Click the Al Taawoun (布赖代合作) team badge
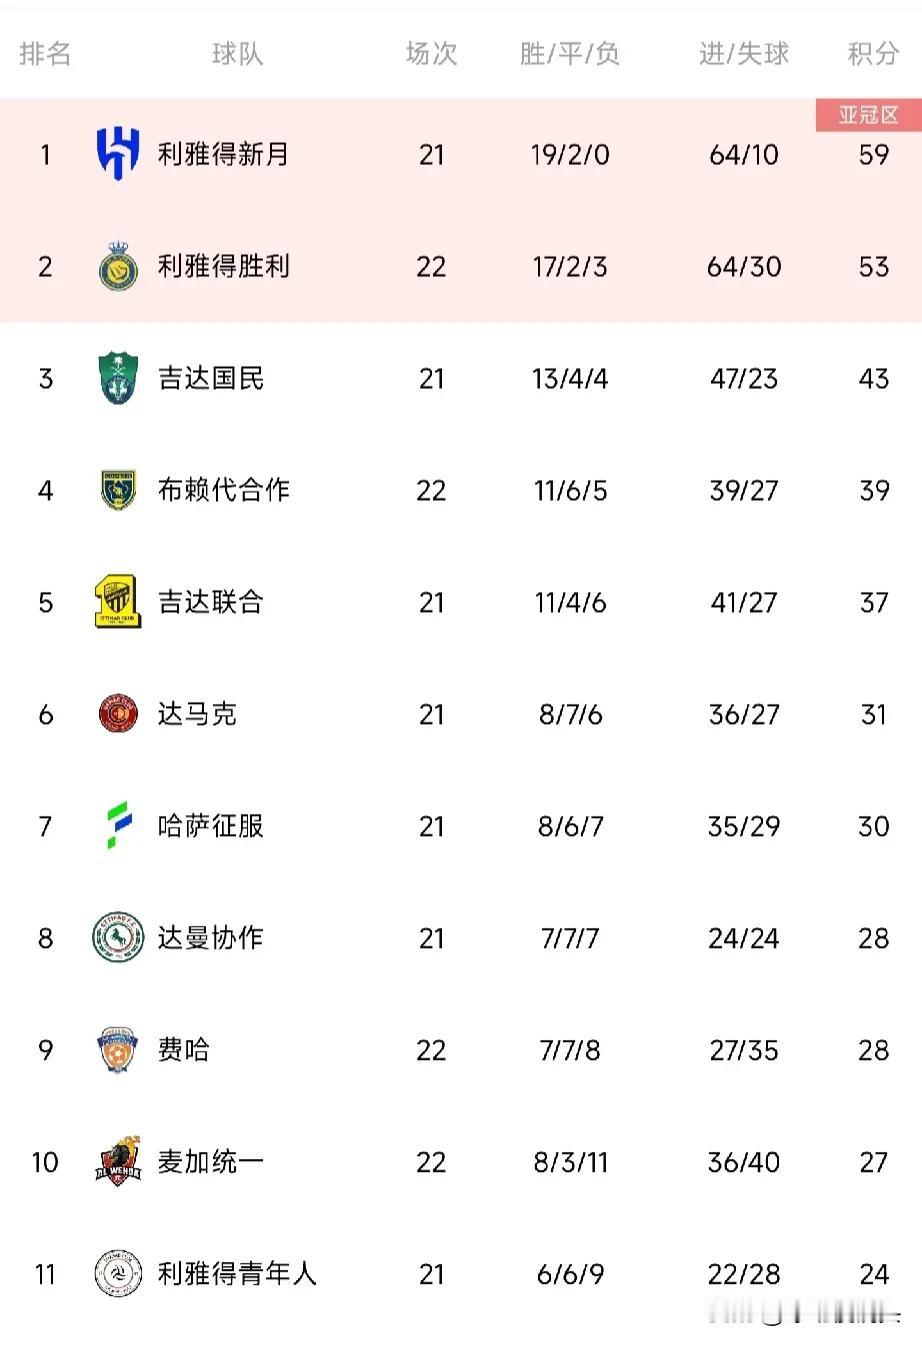The width and height of the screenshot is (922, 1345). click(118, 490)
